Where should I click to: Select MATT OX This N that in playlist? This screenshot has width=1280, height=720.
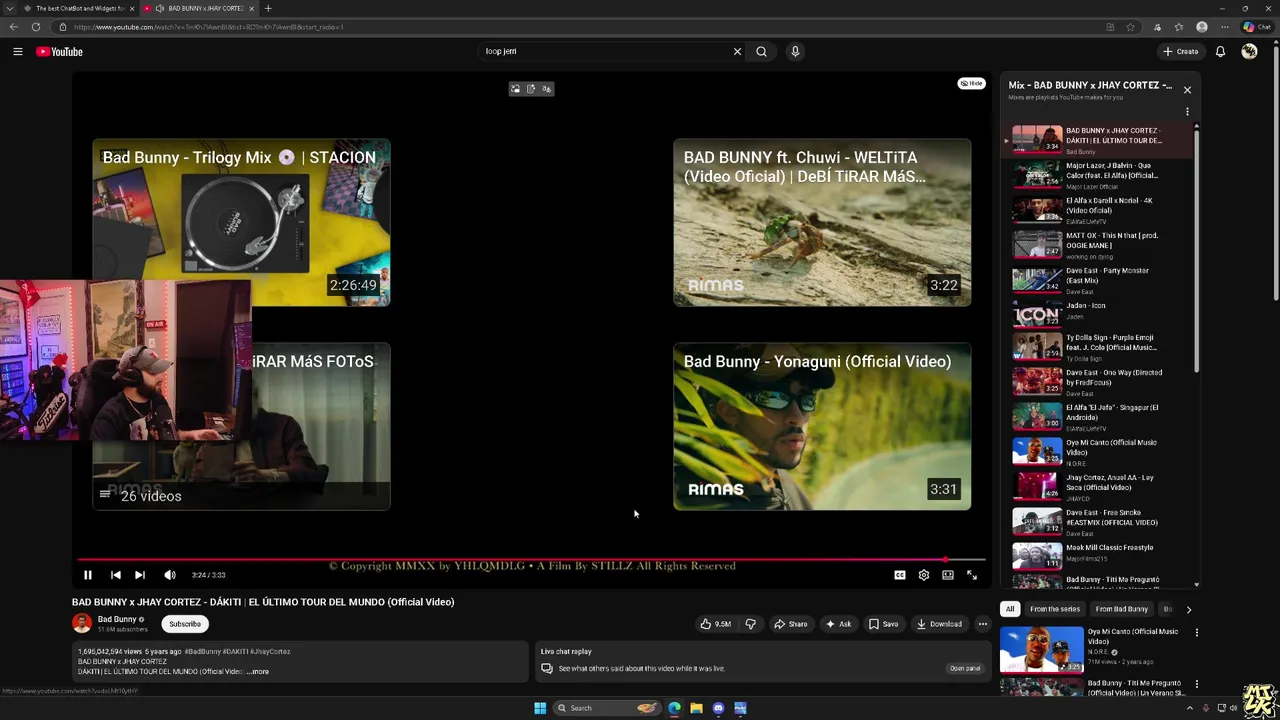[1100, 245]
